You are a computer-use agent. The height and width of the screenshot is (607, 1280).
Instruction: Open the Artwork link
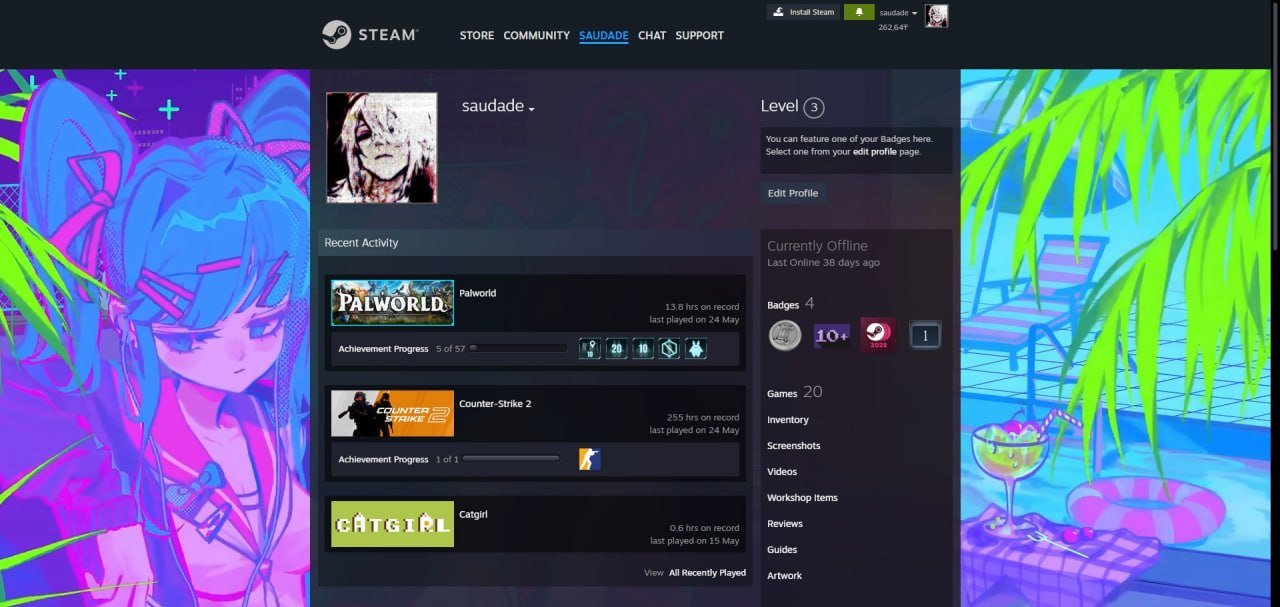tap(784, 576)
